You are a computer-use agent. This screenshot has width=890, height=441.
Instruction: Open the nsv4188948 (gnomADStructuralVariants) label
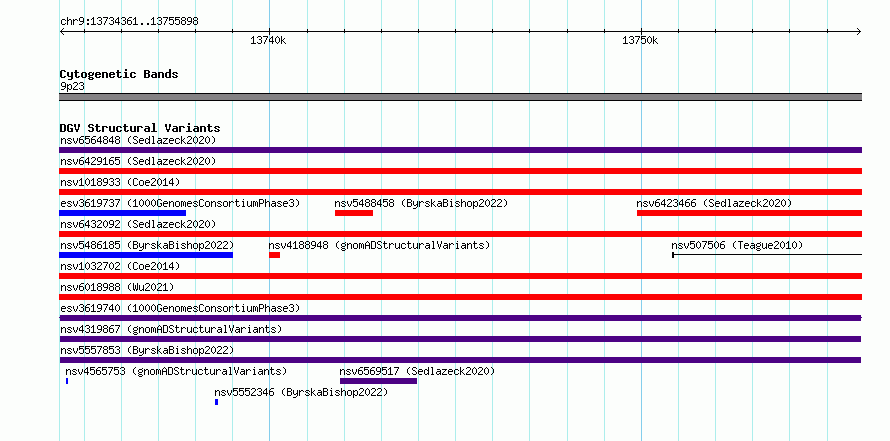tap(379, 245)
